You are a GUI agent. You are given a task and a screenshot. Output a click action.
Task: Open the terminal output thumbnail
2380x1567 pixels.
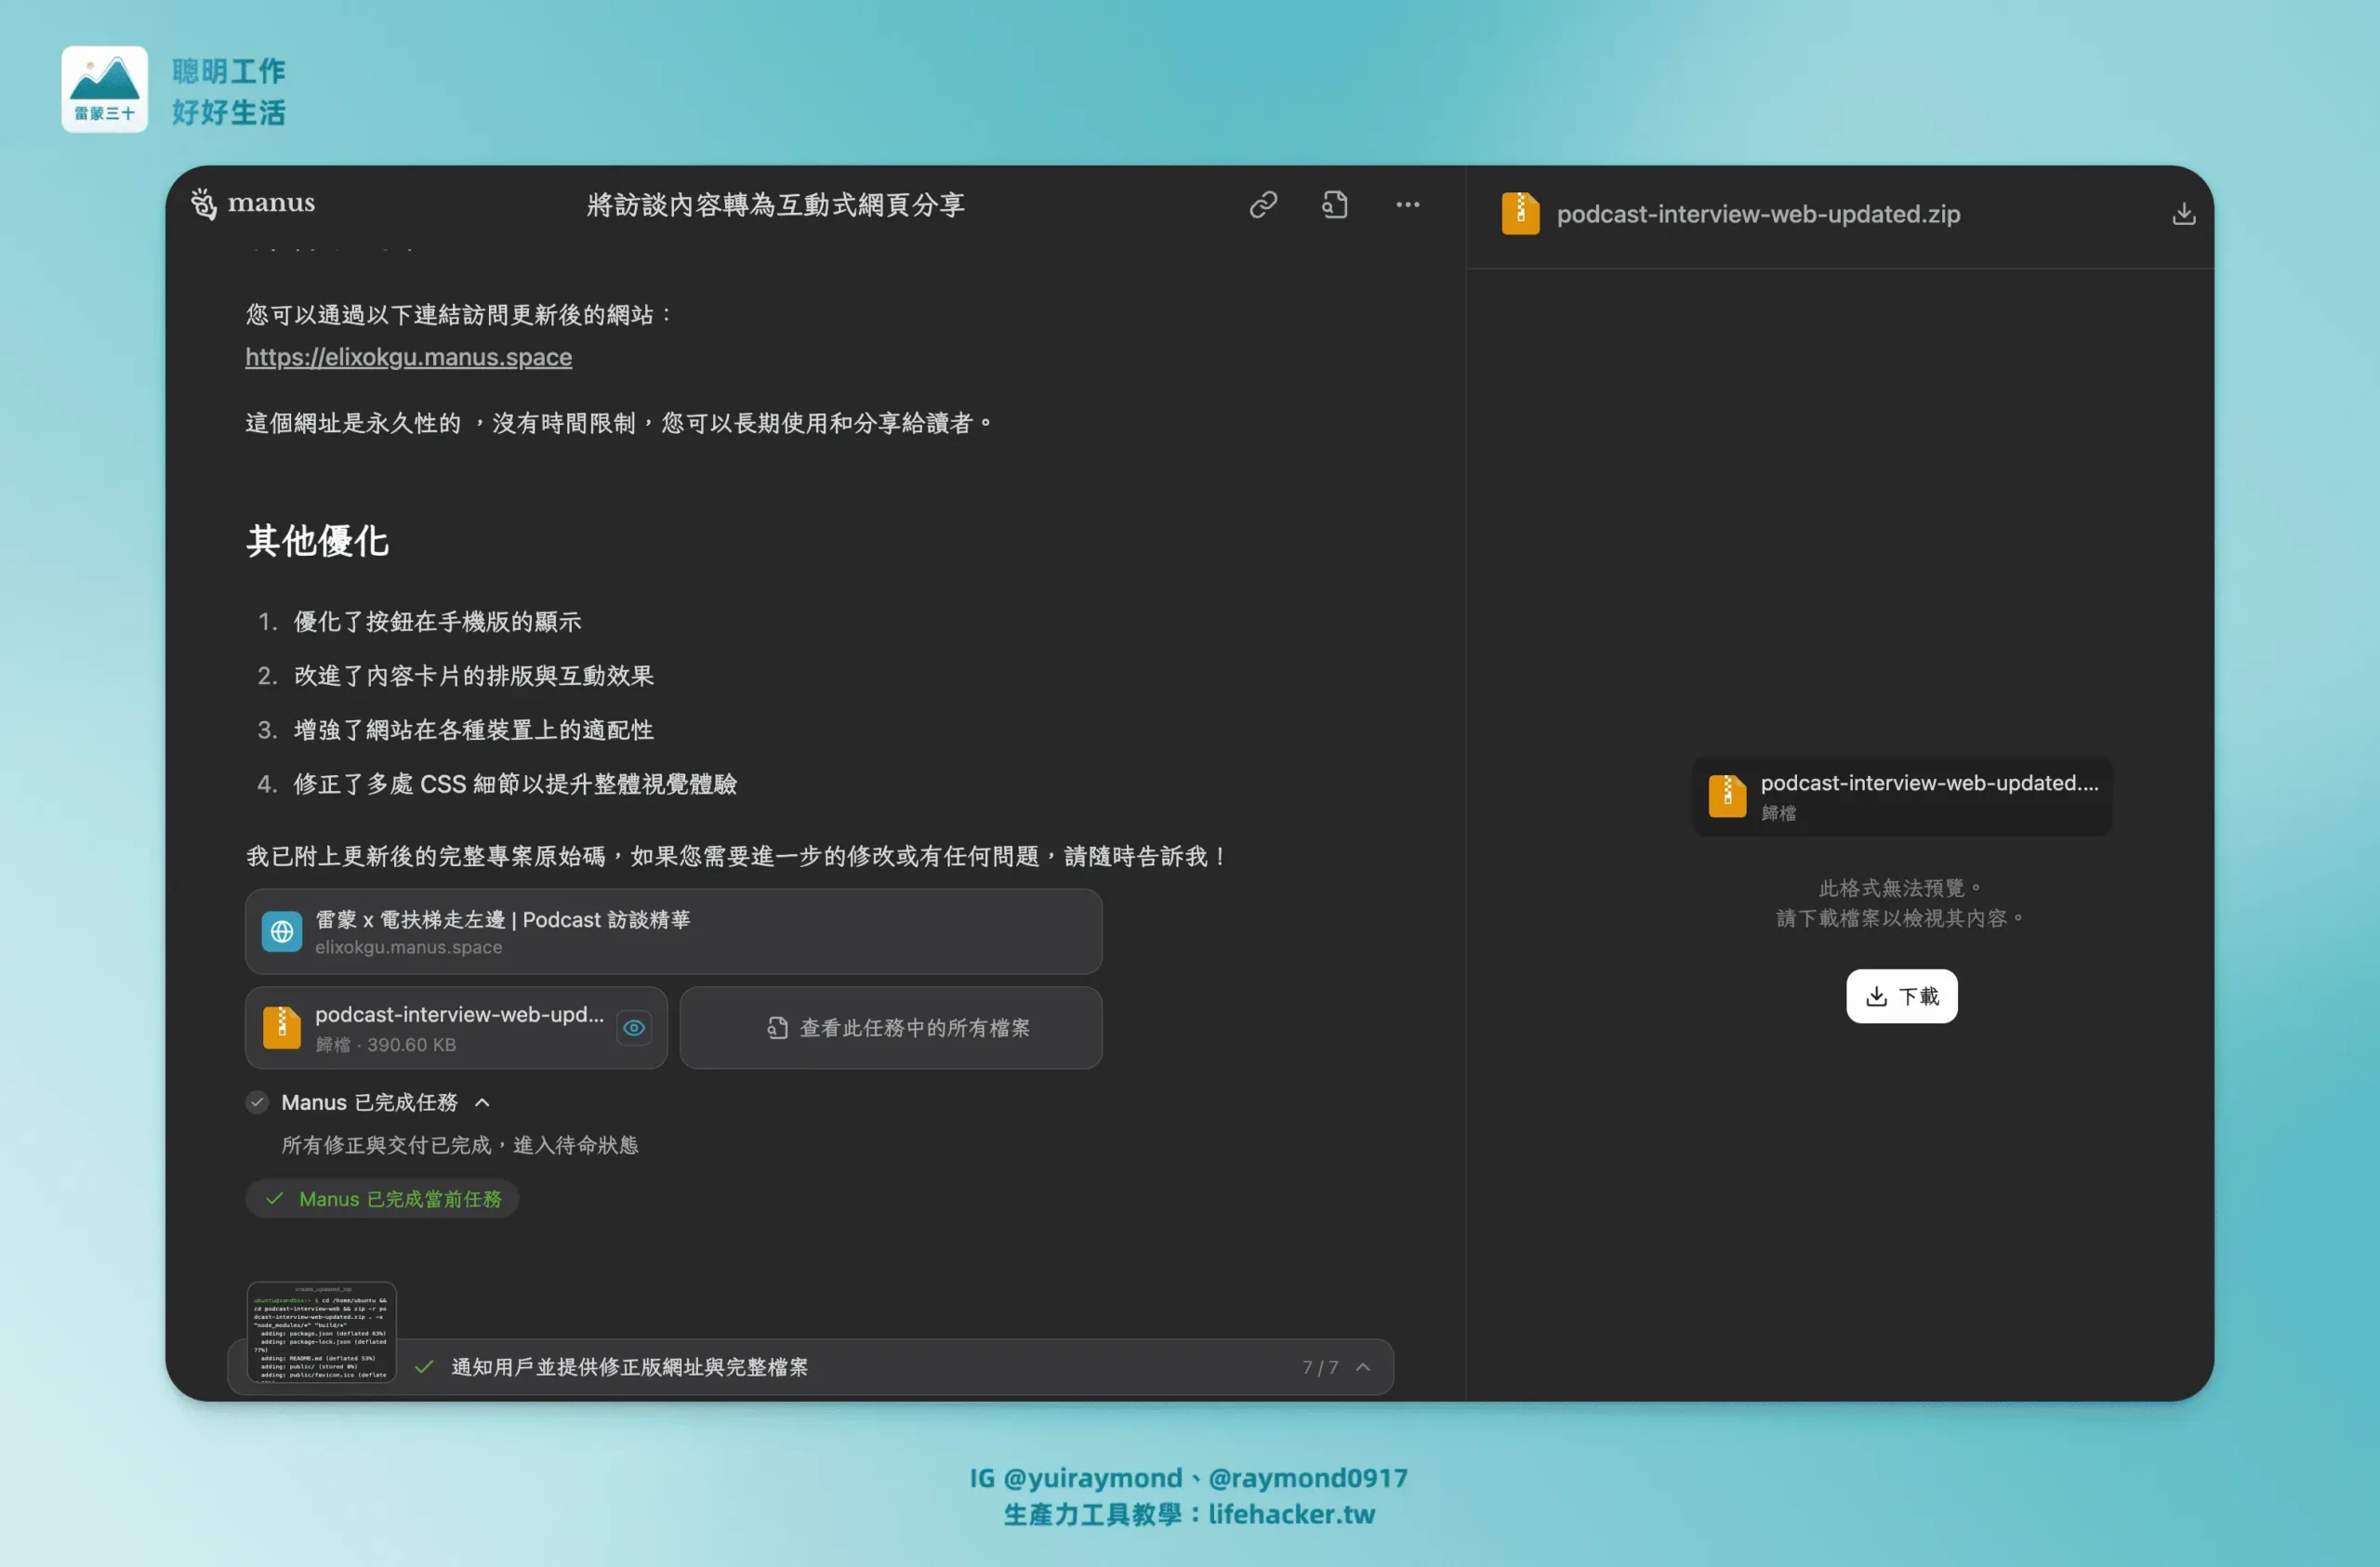pyautogui.click(x=321, y=1331)
